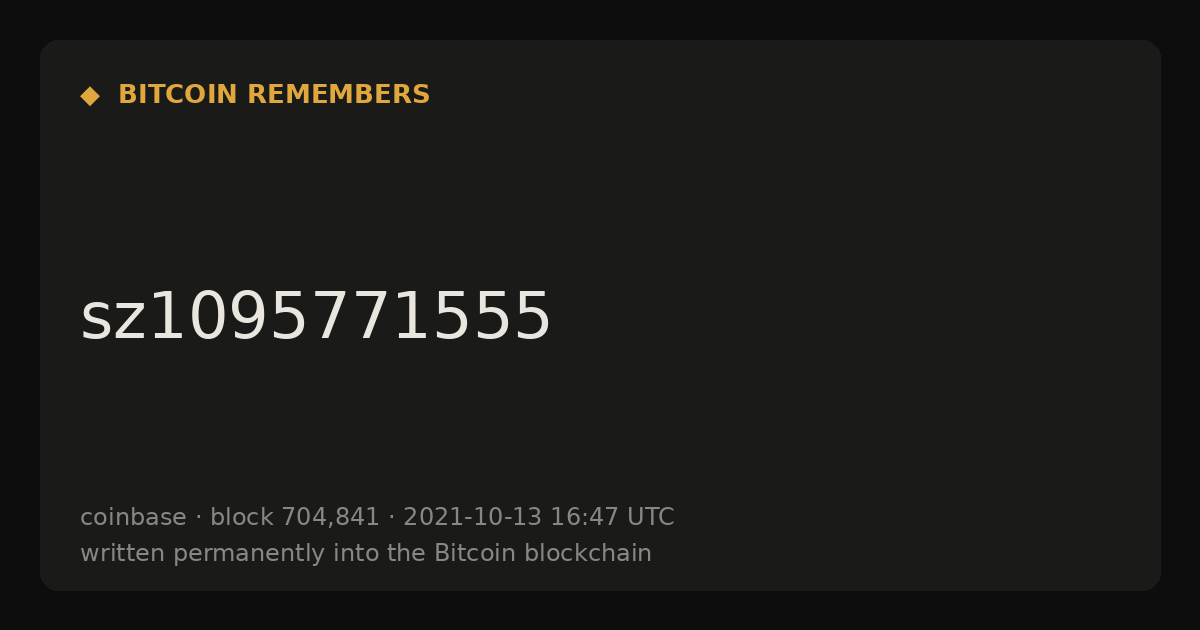Image resolution: width=1200 pixels, height=630 pixels.
Task: Click the word REMEMBERS in header
Action: click(x=338, y=95)
